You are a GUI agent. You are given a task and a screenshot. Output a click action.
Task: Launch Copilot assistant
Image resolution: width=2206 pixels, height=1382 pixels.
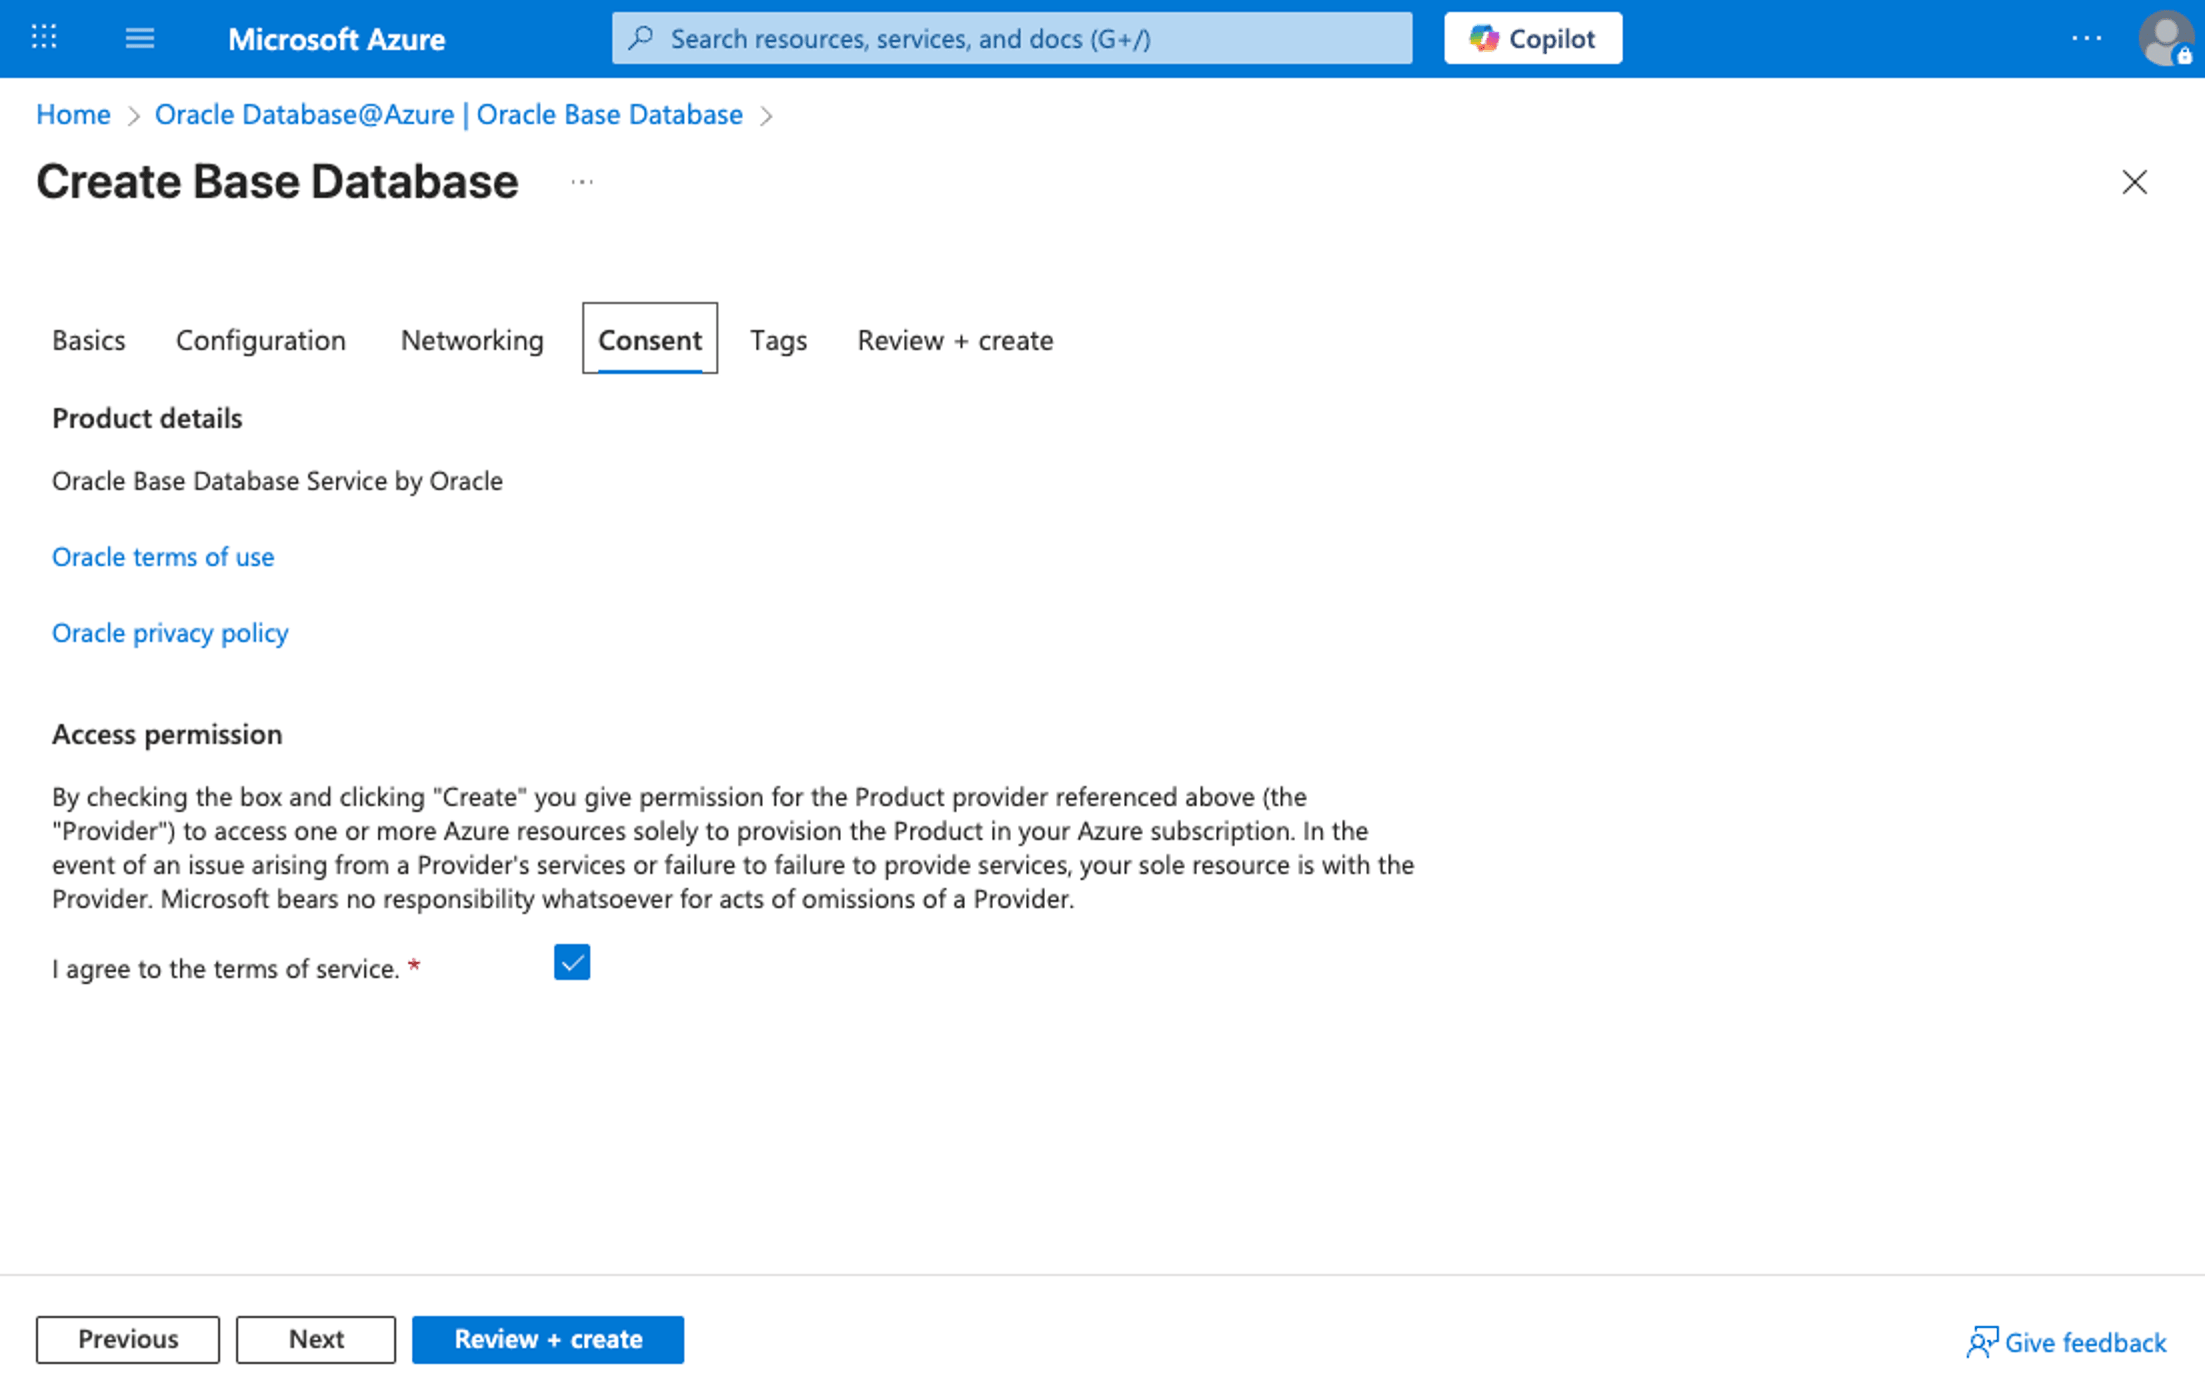point(1532,38)
